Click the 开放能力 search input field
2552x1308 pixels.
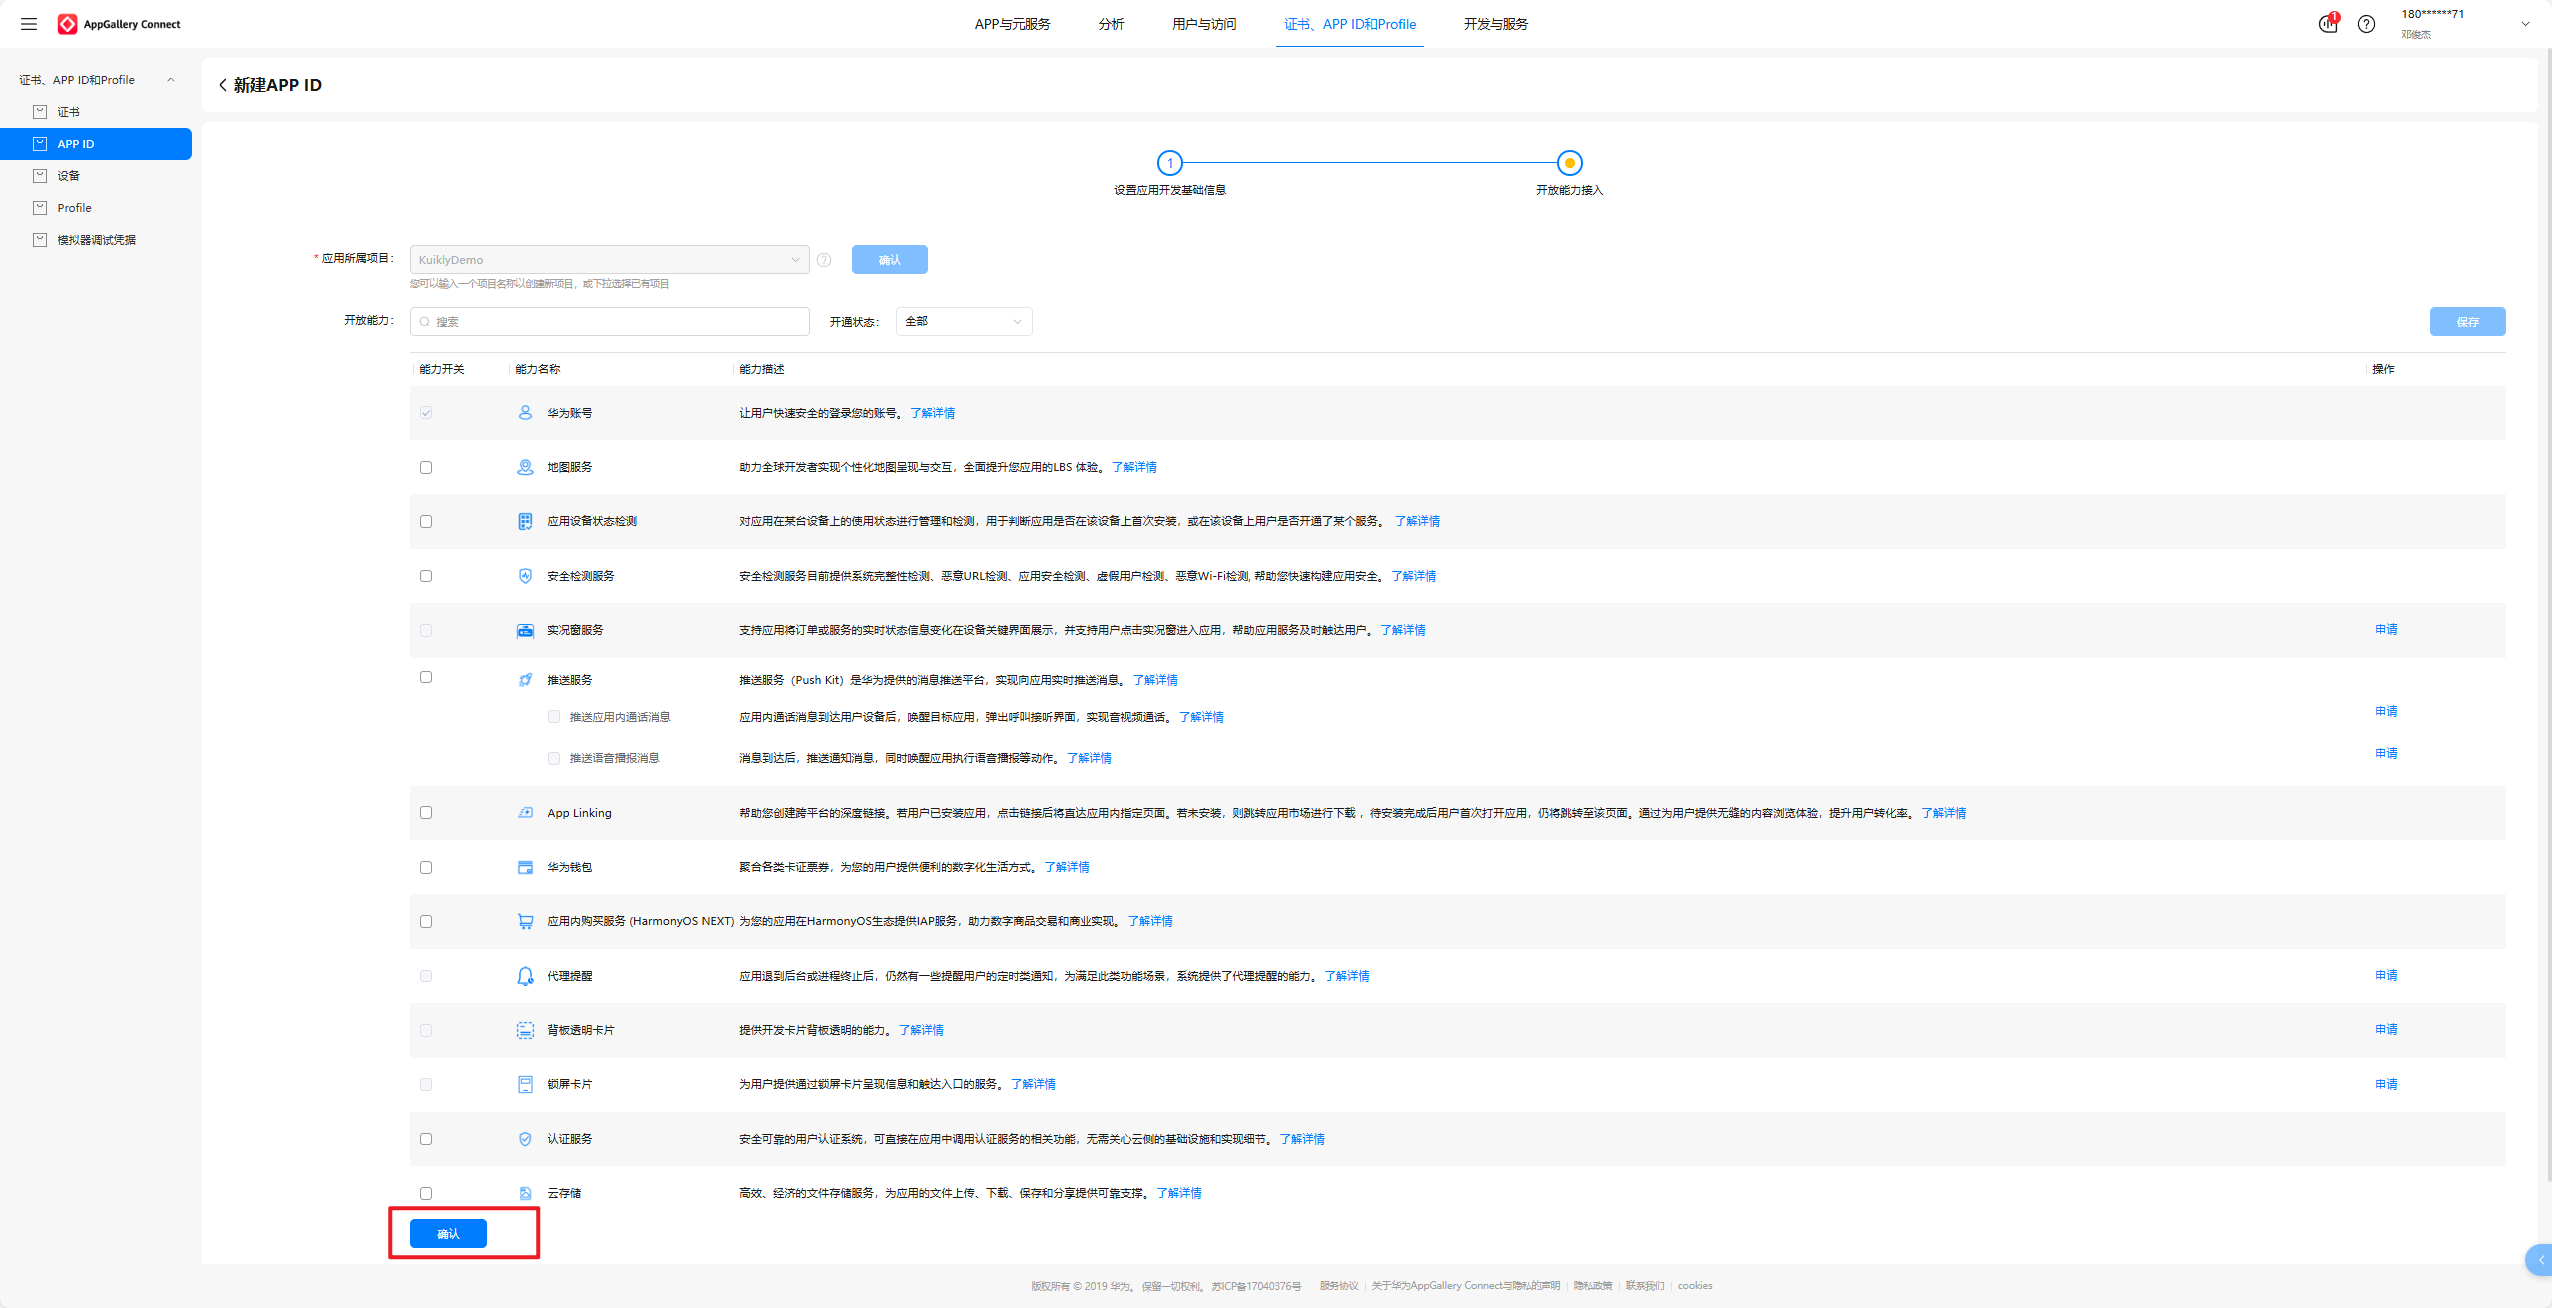(x=610, y=321)
